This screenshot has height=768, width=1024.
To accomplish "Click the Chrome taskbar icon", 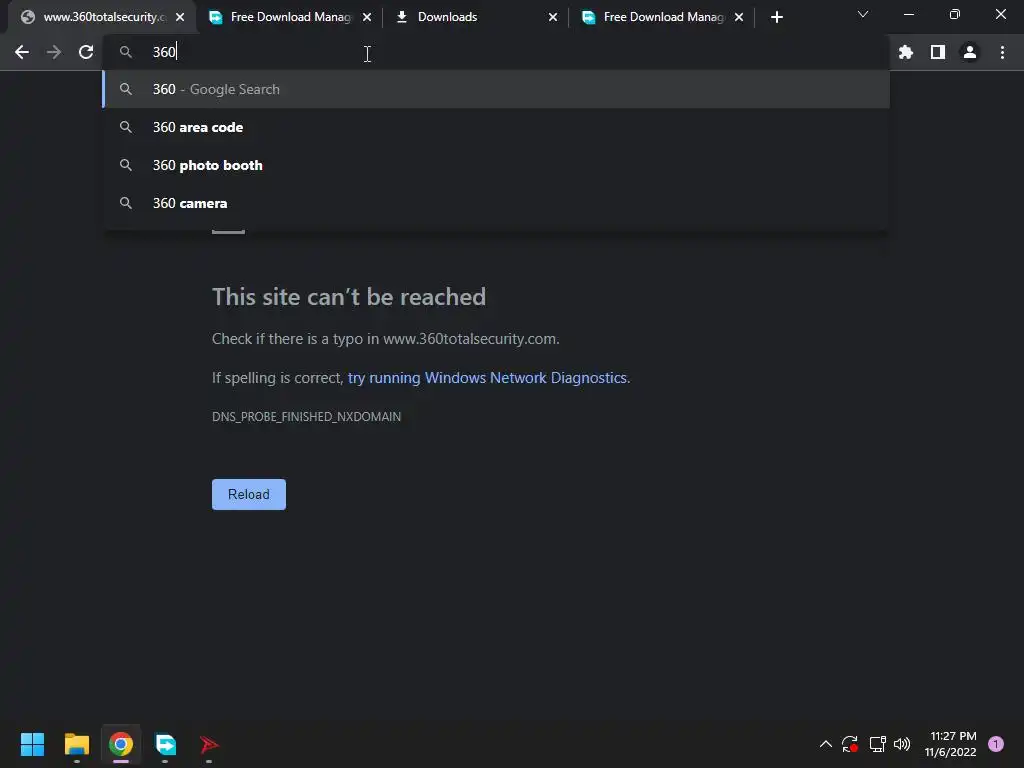I will click(x=121, y=744).
